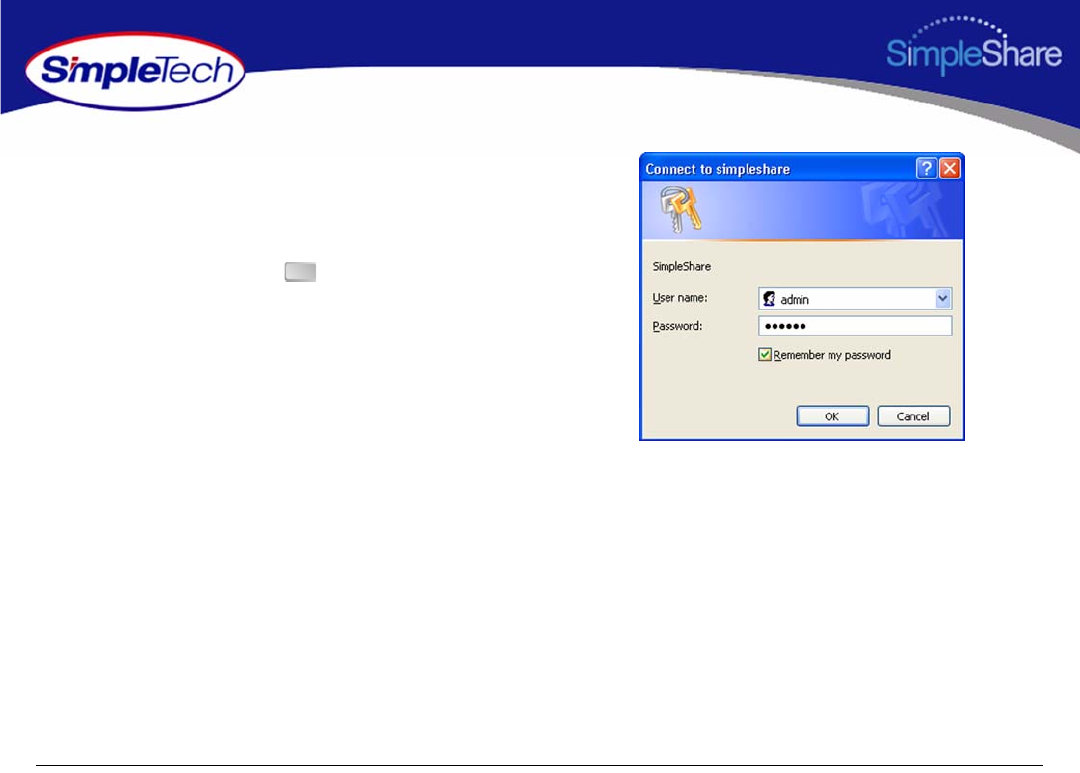Click the SimpleShare logo

(973, 46)
